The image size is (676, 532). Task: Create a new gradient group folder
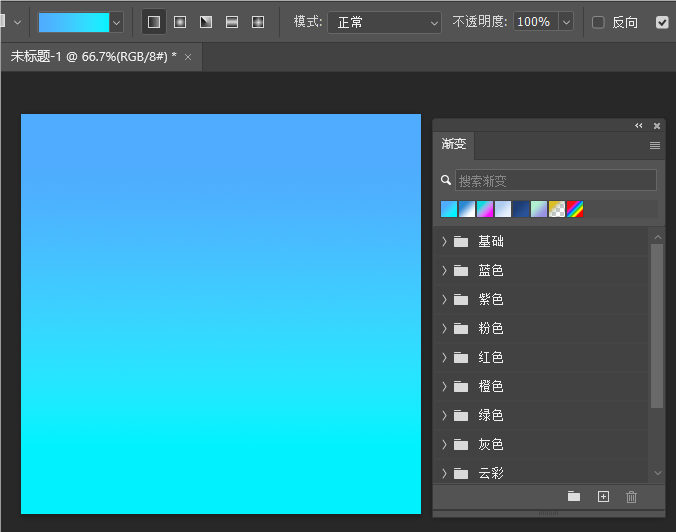pyautogui.click(x=573, y=496)
